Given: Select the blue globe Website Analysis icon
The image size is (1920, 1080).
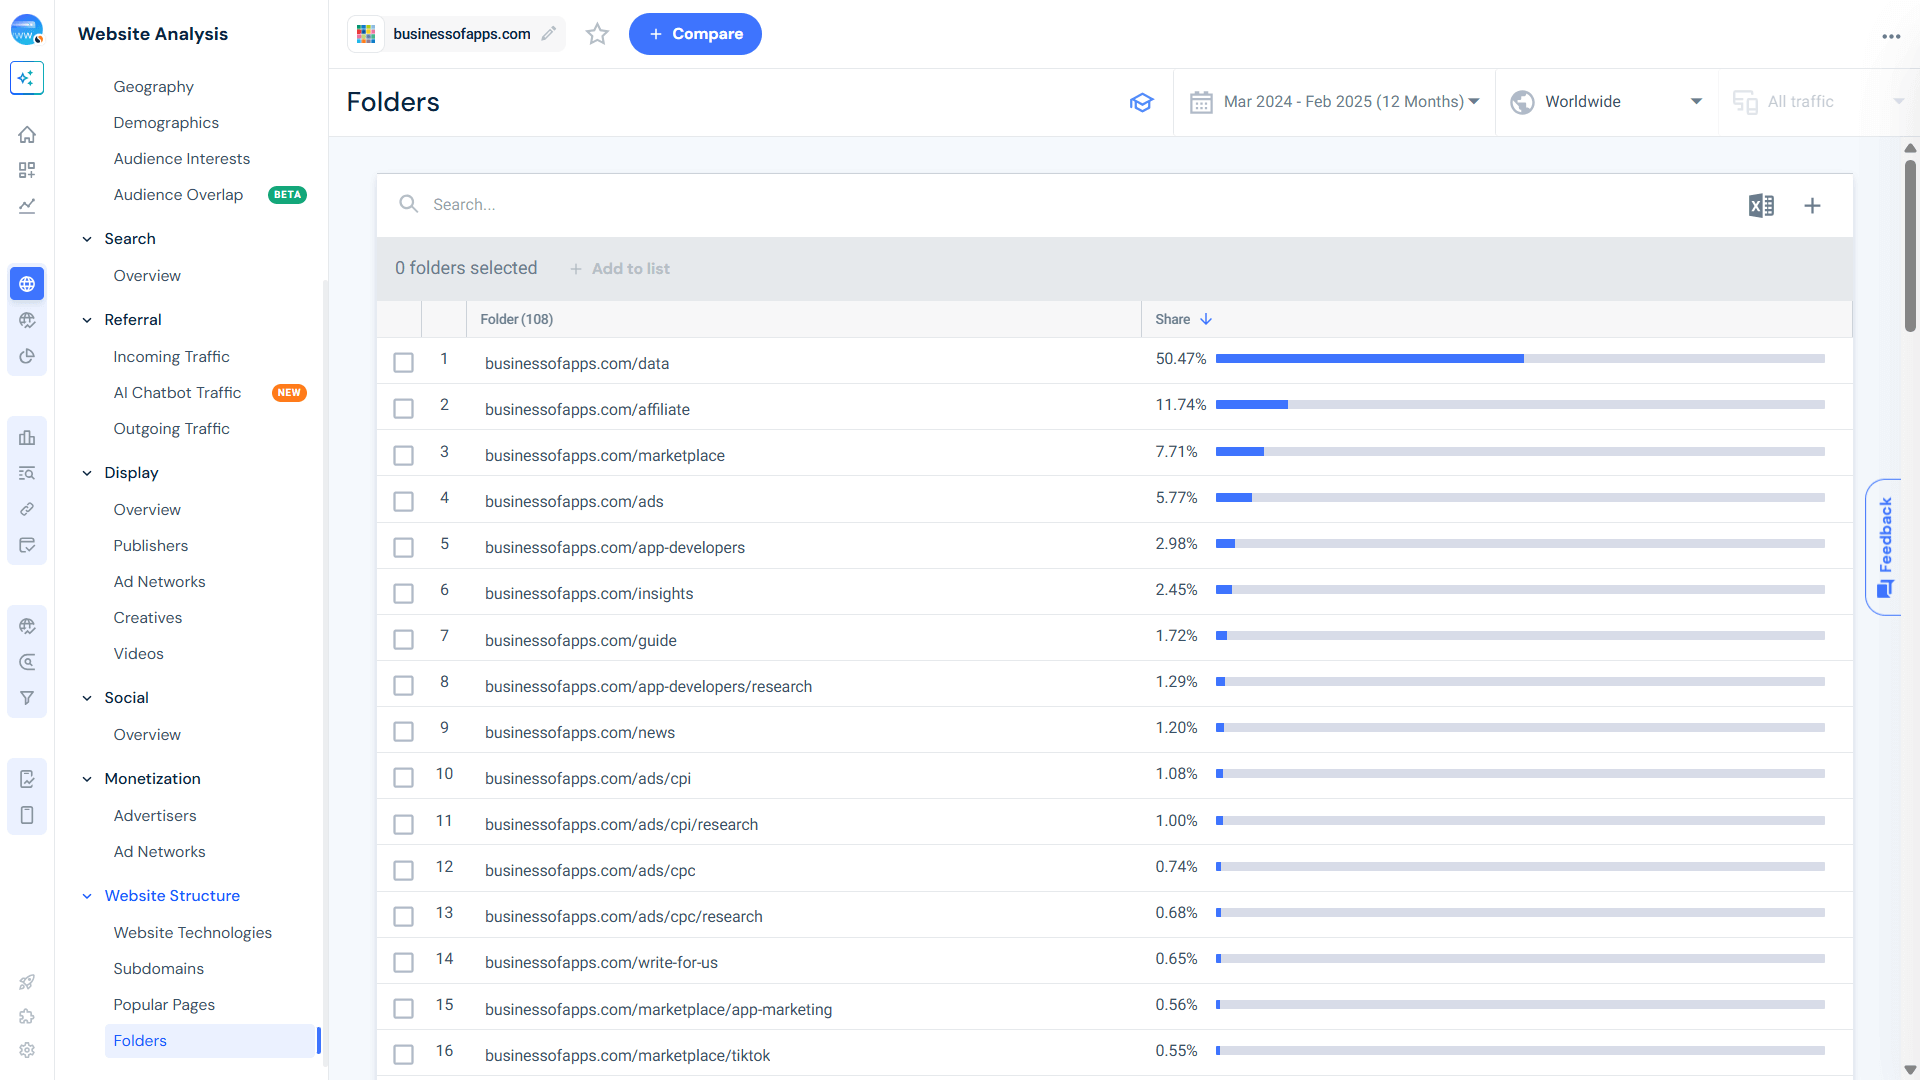Looking at the screenshot, I should [27, 284].
